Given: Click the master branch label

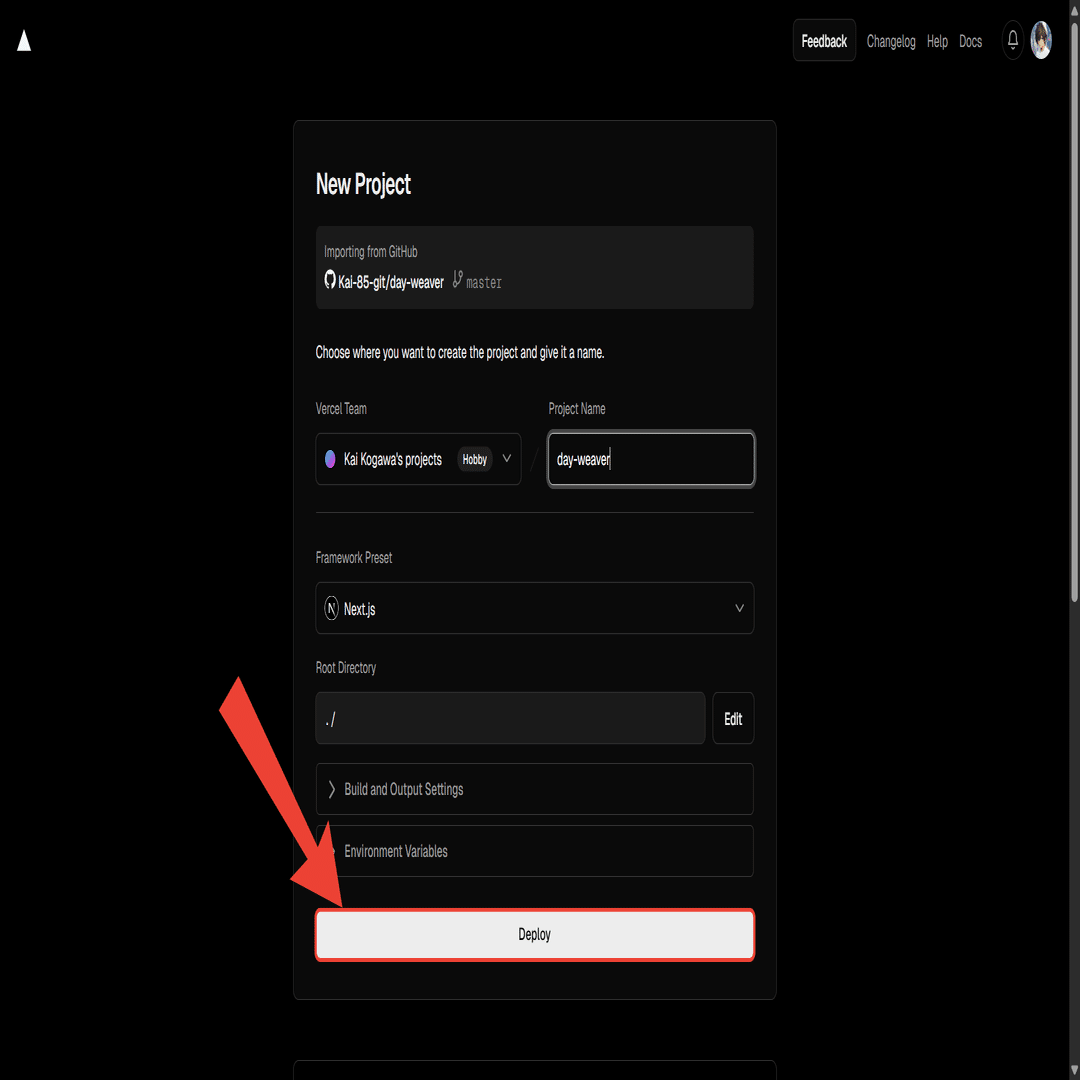Looking at the screenshot, I should (484, 282).
